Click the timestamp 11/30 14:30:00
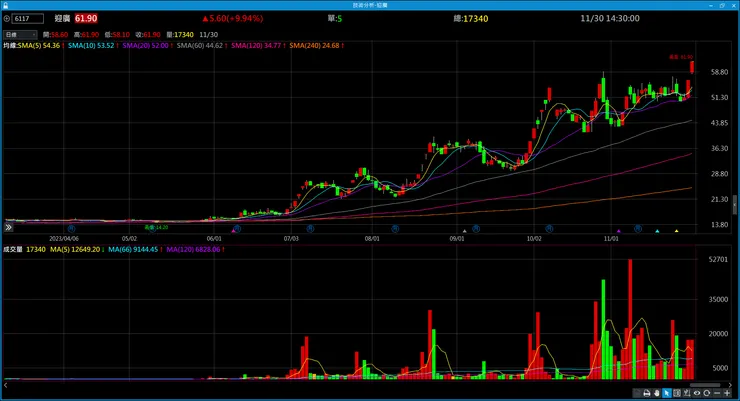Image resolution: width=740 pixels, height=401 pixels. [x=610, y=18]
